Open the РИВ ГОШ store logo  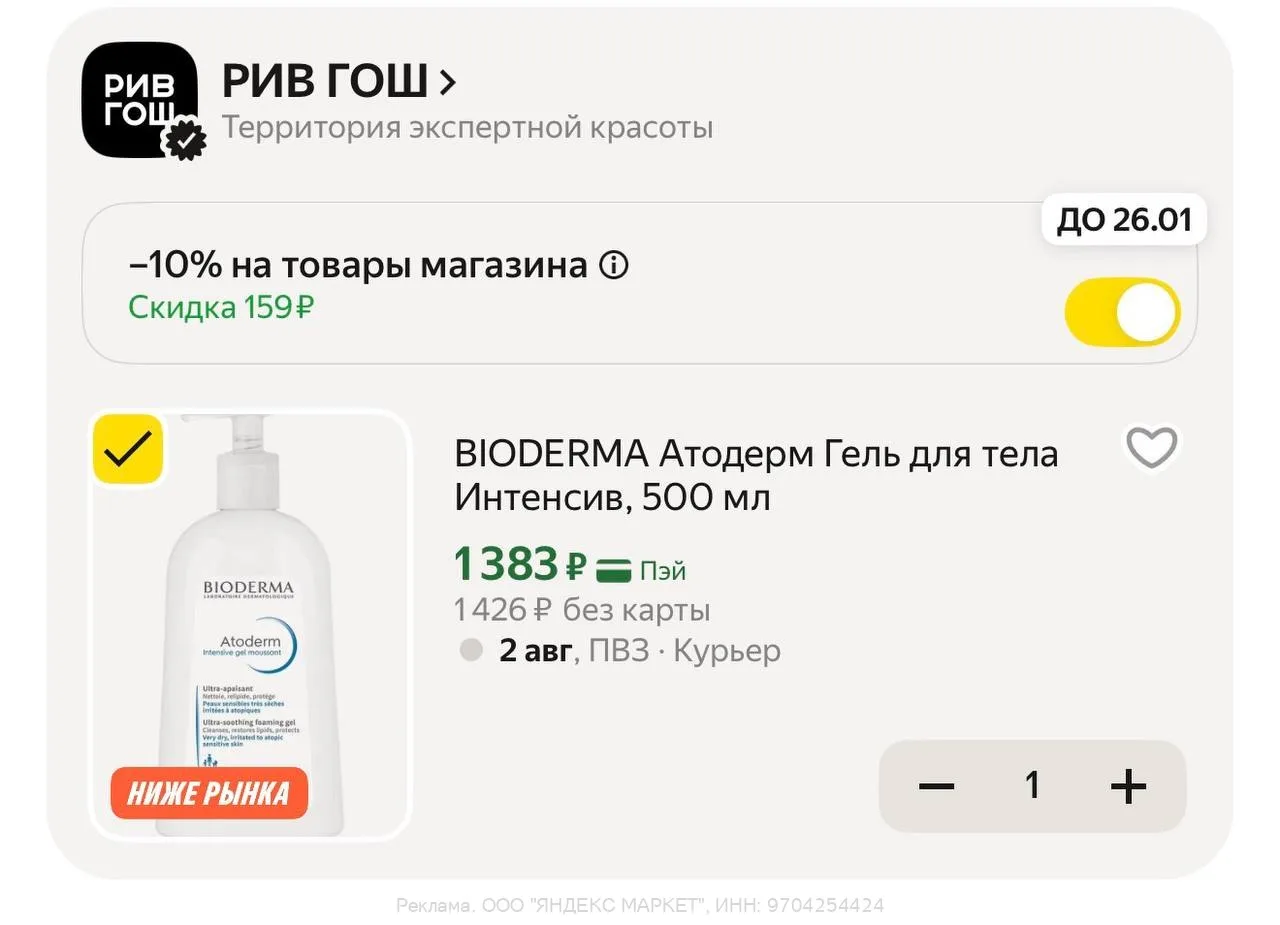[x=139, y=100]
